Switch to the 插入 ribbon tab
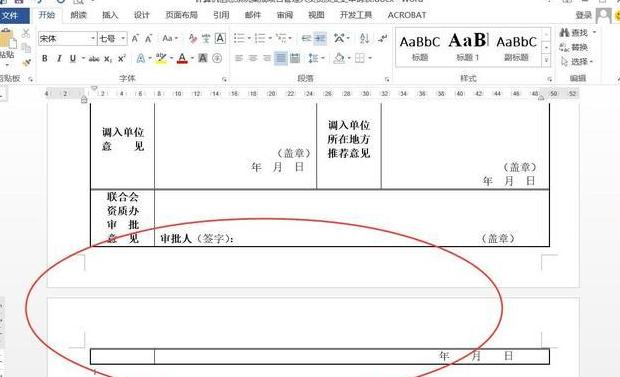The image size is (620, 377). click(x=110, y=15)
